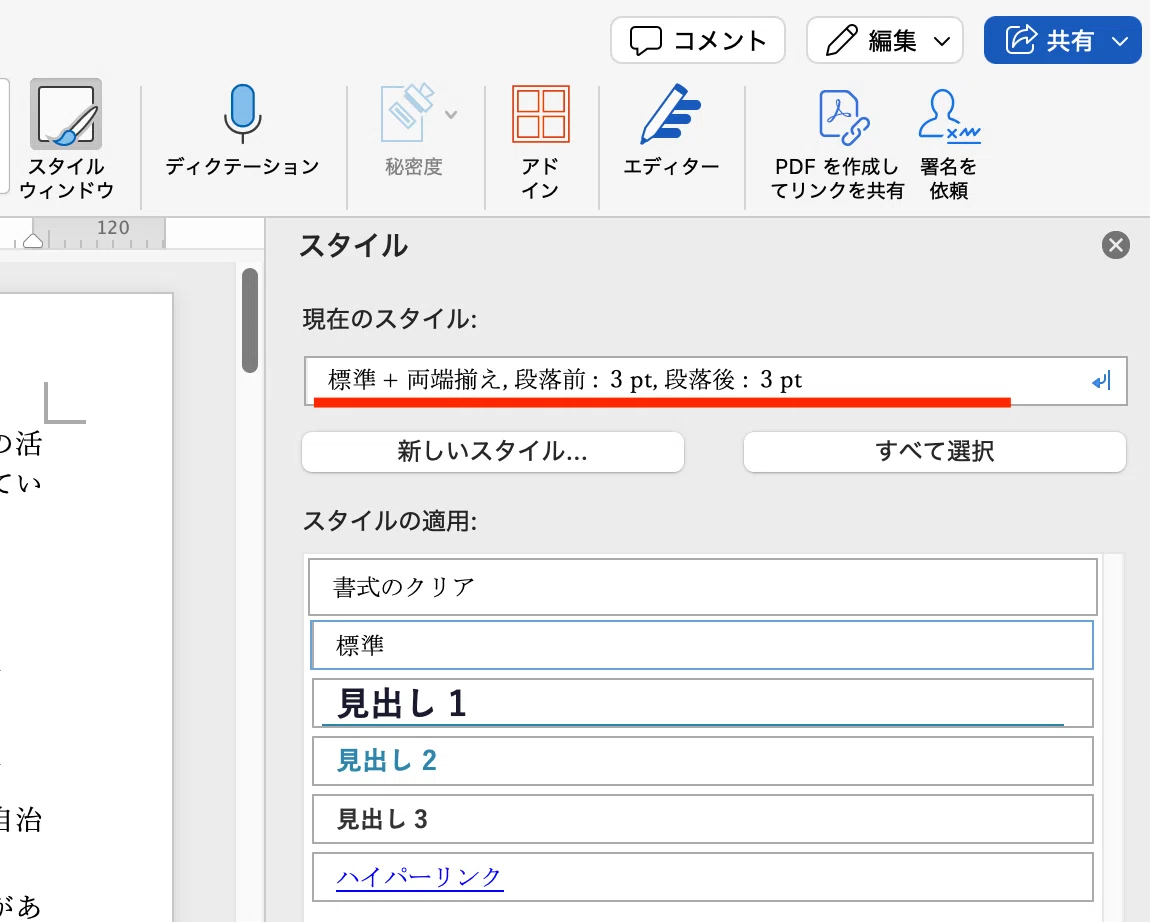Viewport: 1150px width, 922px height.
Task: Toggle the スタイルウィンドウ button
Action: 66,139
